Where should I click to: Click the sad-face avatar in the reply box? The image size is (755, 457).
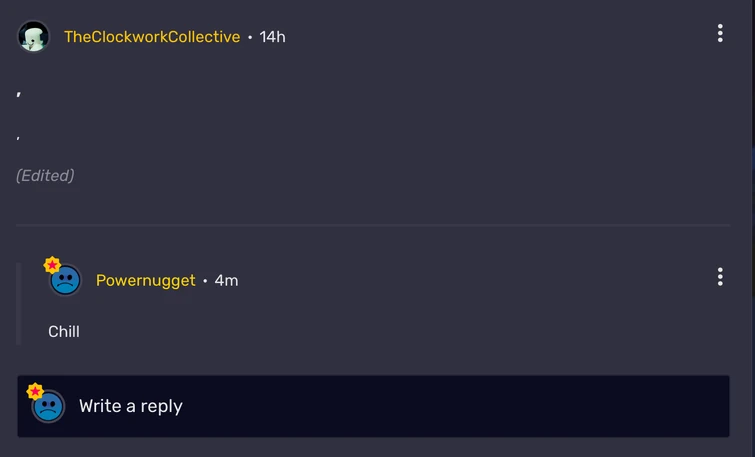pyautogui.click(x=49, y=407)
